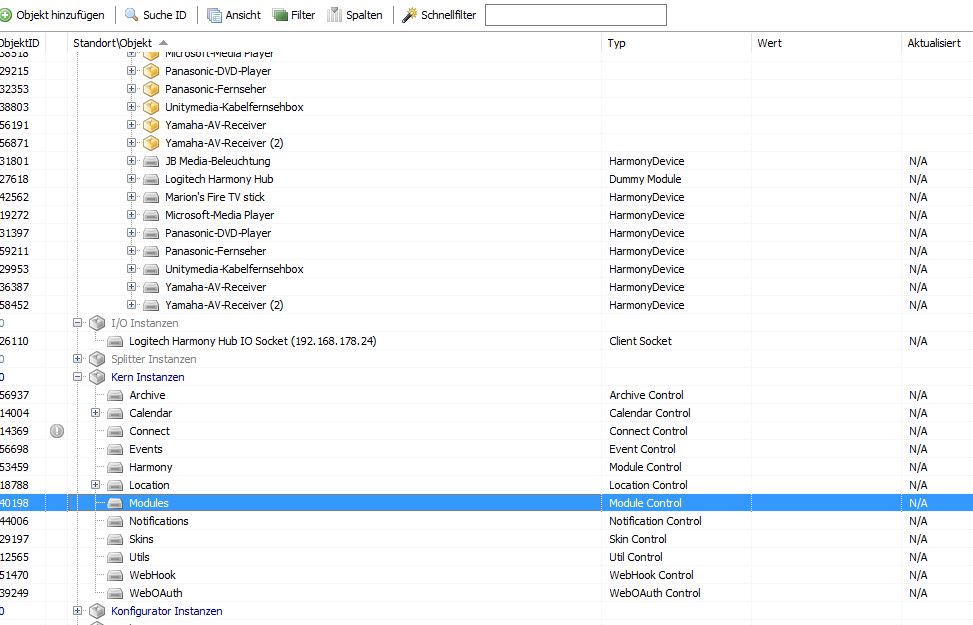Open the Ansicht toolbar menu
The width and height of the screenshot is (973, 625).
coord(234,15)
